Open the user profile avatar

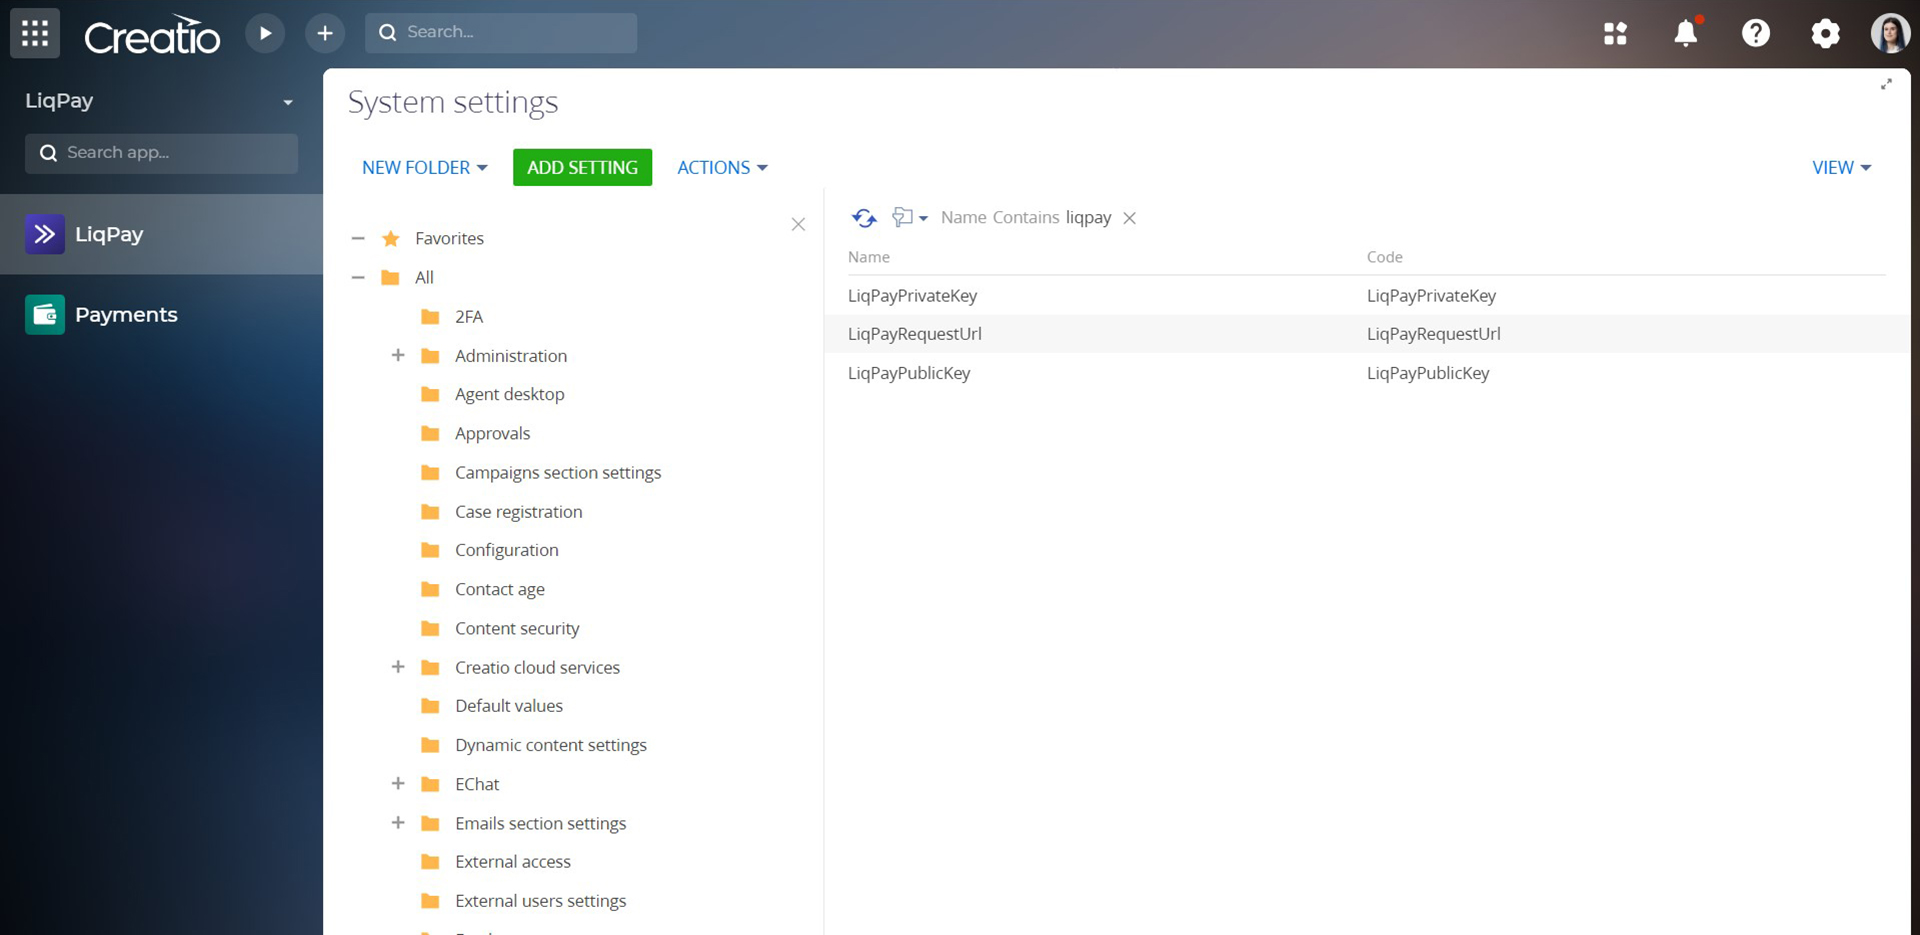[1890, 33]
